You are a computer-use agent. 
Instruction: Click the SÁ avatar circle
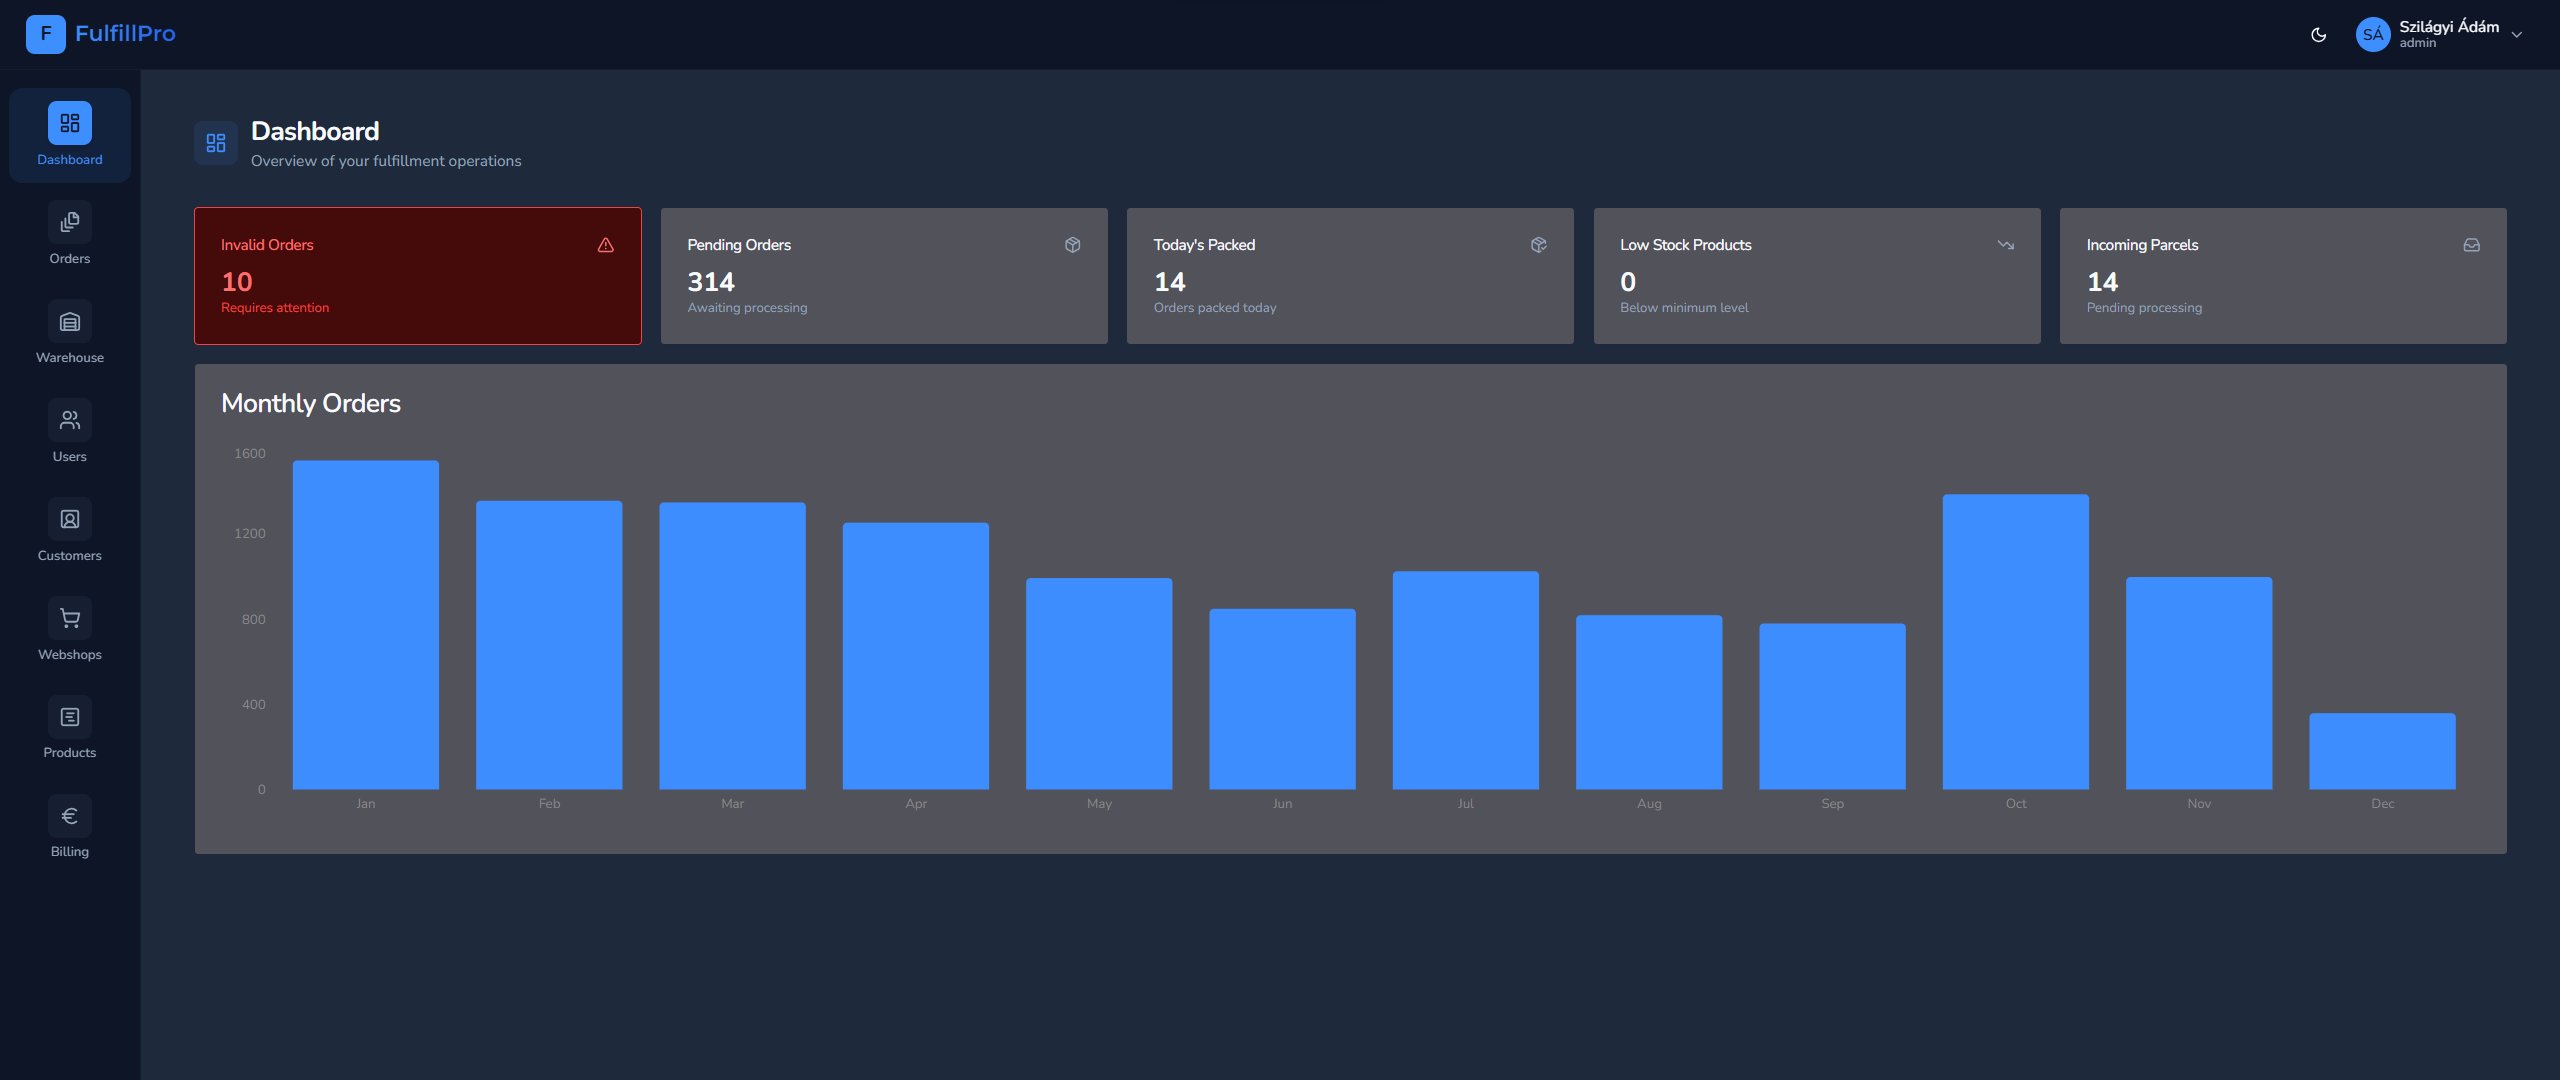tap(2372, 33)
